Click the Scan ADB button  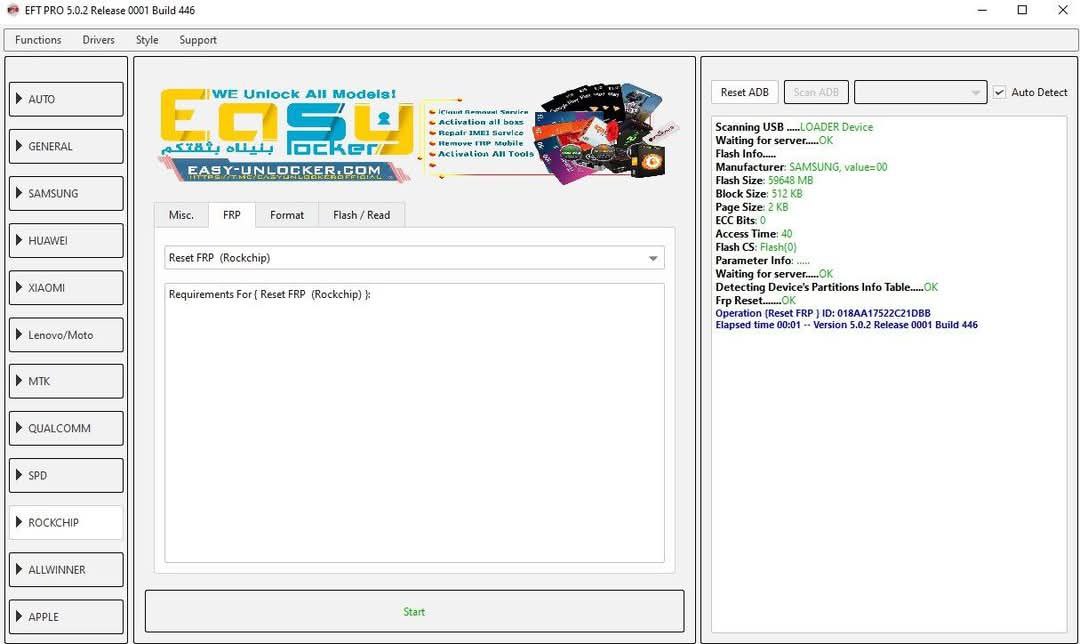(816, 92)
